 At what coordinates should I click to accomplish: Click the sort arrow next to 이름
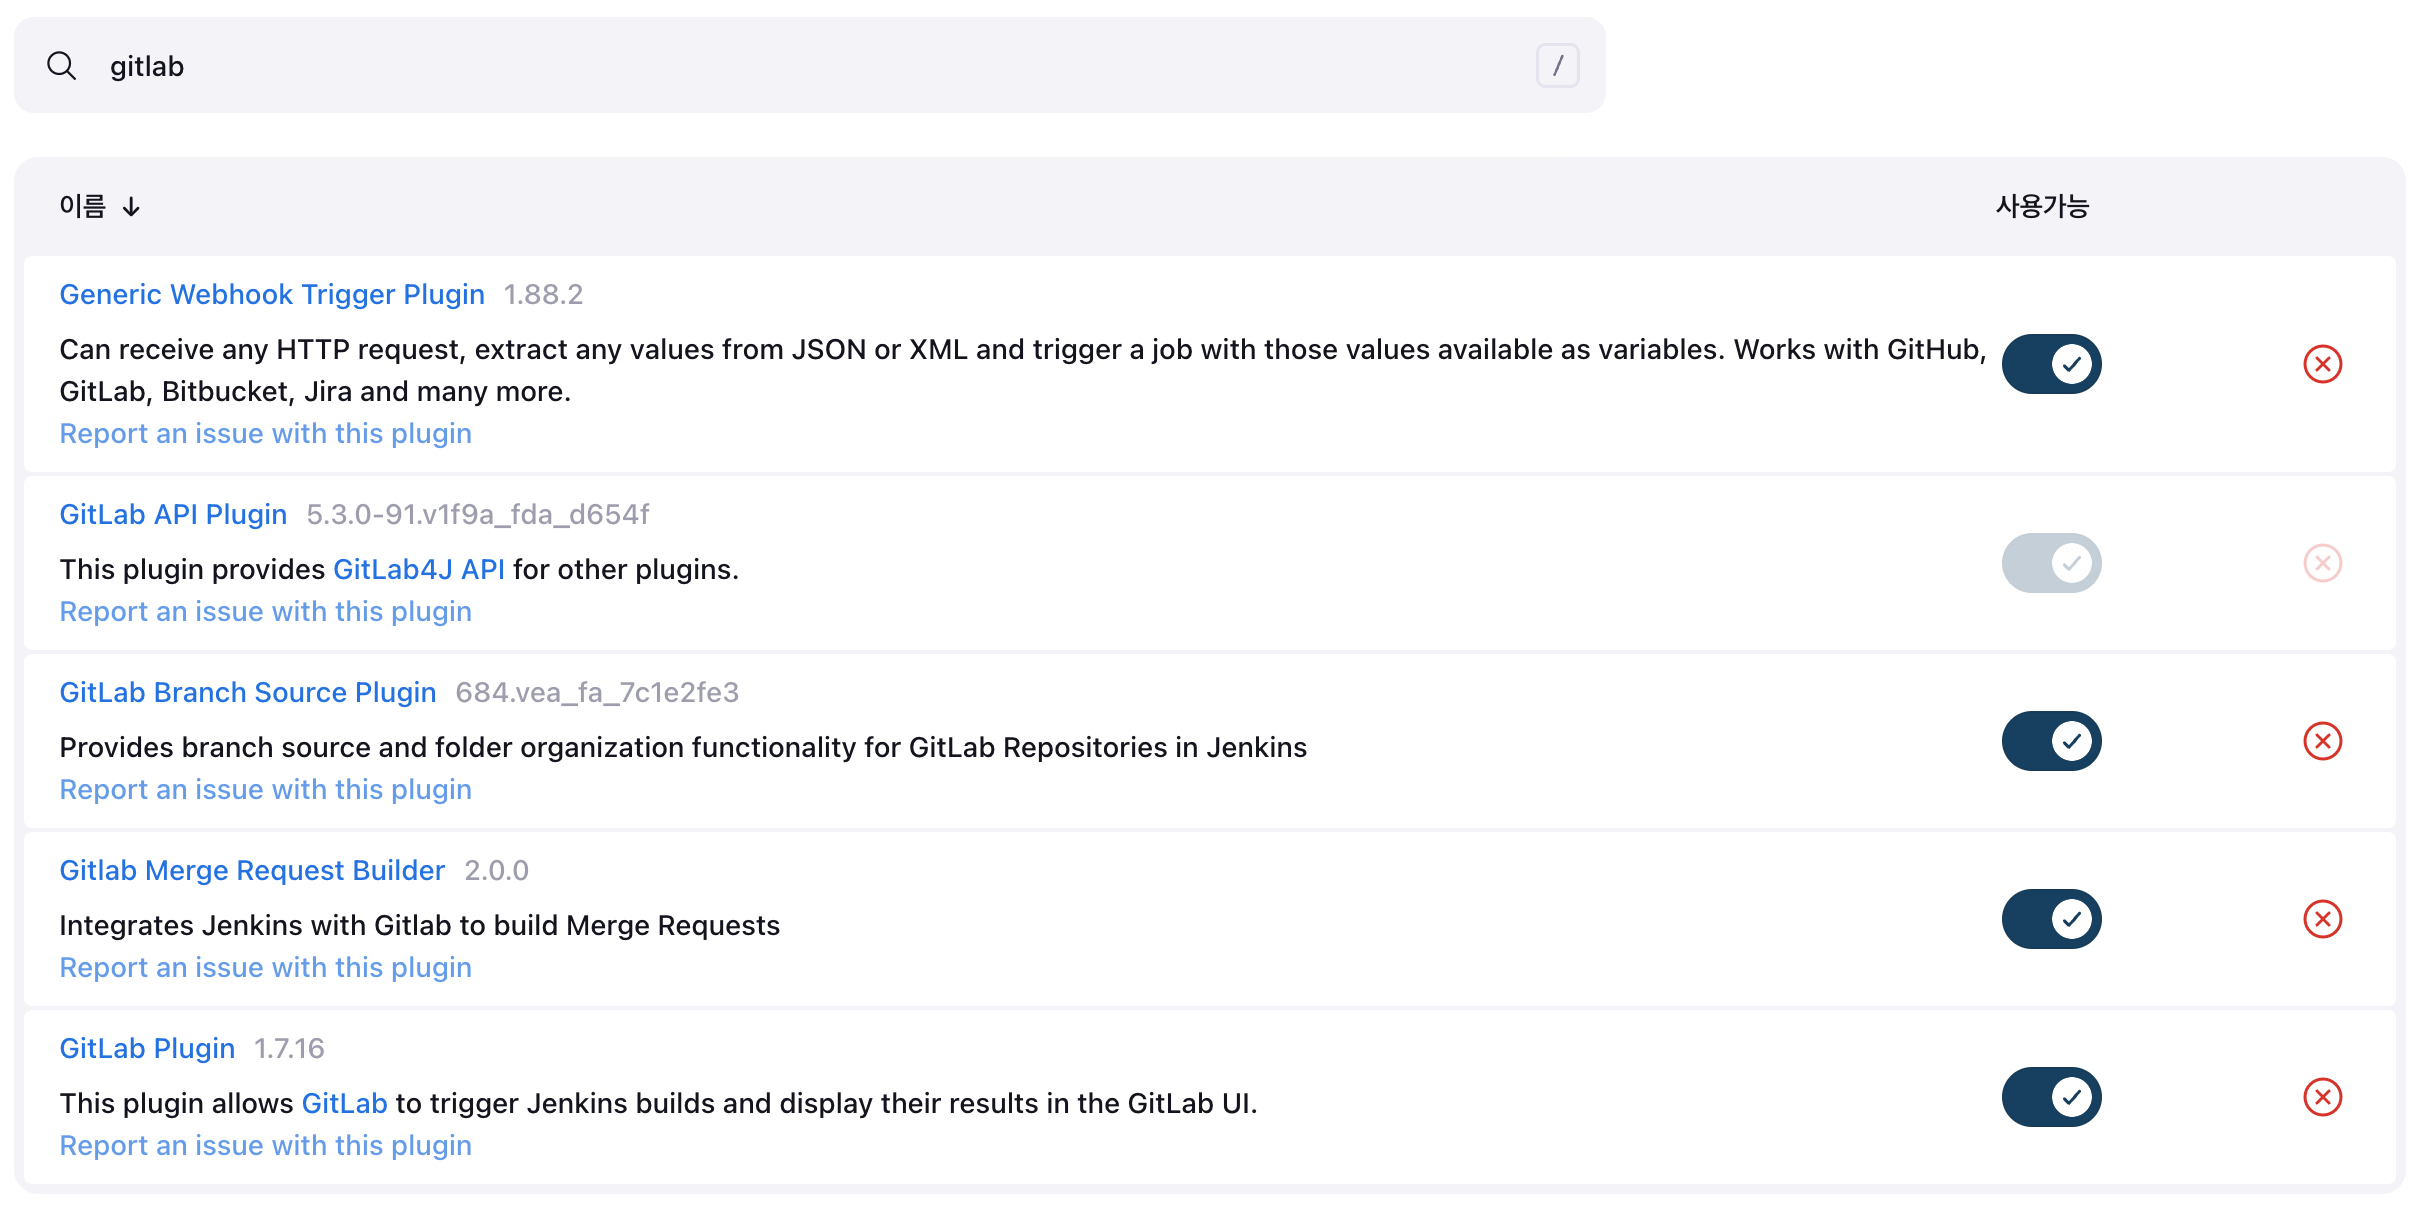(x=131, y=207)
